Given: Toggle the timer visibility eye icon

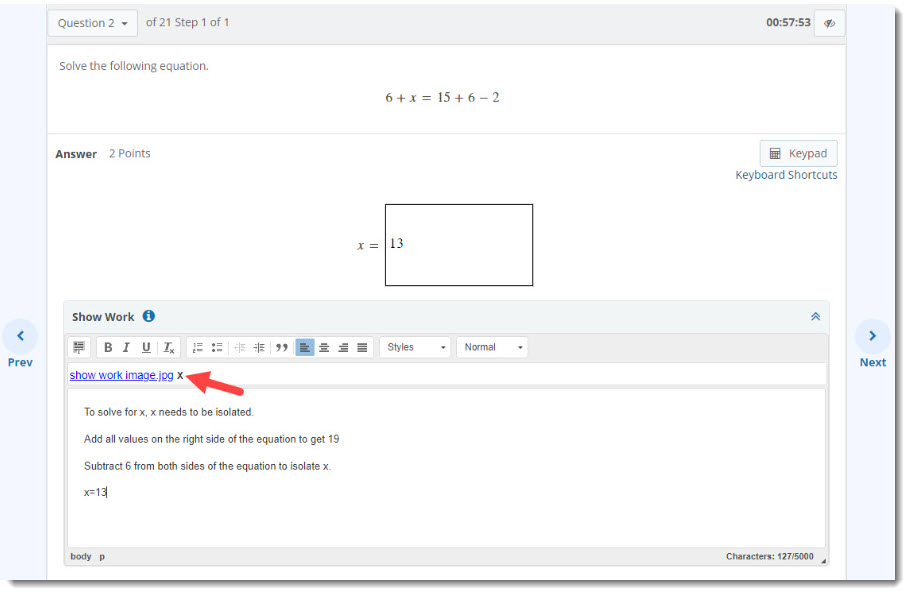Looking at the screenshot, I should 829,23.
